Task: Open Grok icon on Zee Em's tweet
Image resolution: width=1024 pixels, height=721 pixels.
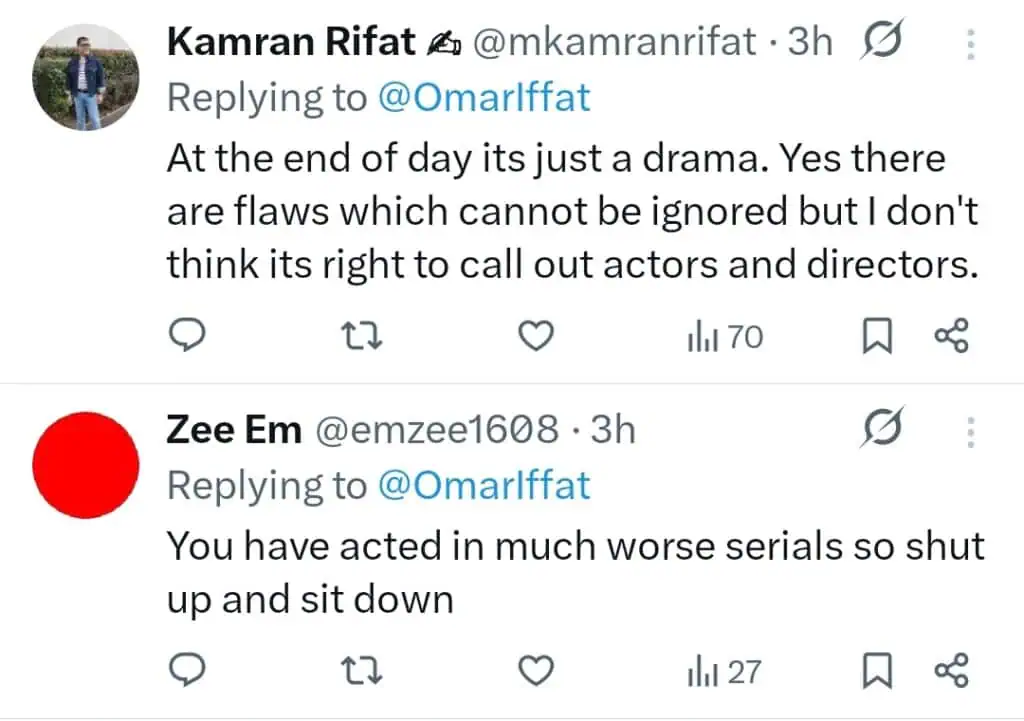Action: (882, 430)
